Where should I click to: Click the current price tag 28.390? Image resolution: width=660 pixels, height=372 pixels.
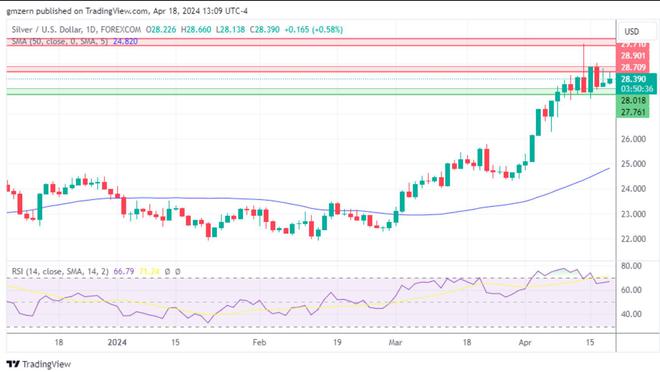coord(633,79)
